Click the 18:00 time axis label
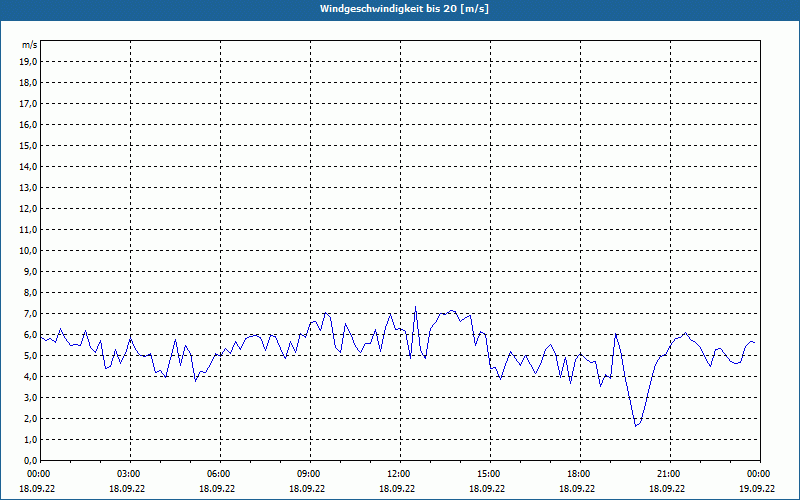 point(580,474)
